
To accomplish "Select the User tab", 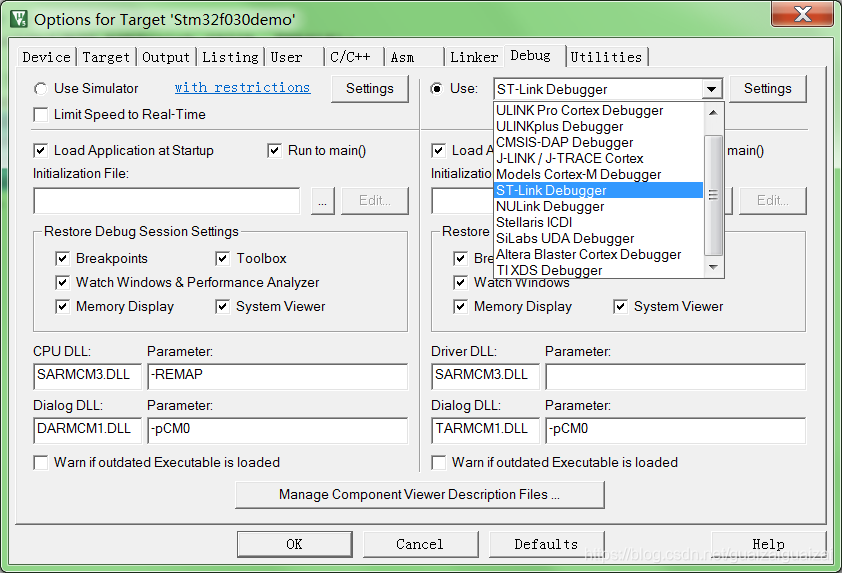I will (294, 57).
